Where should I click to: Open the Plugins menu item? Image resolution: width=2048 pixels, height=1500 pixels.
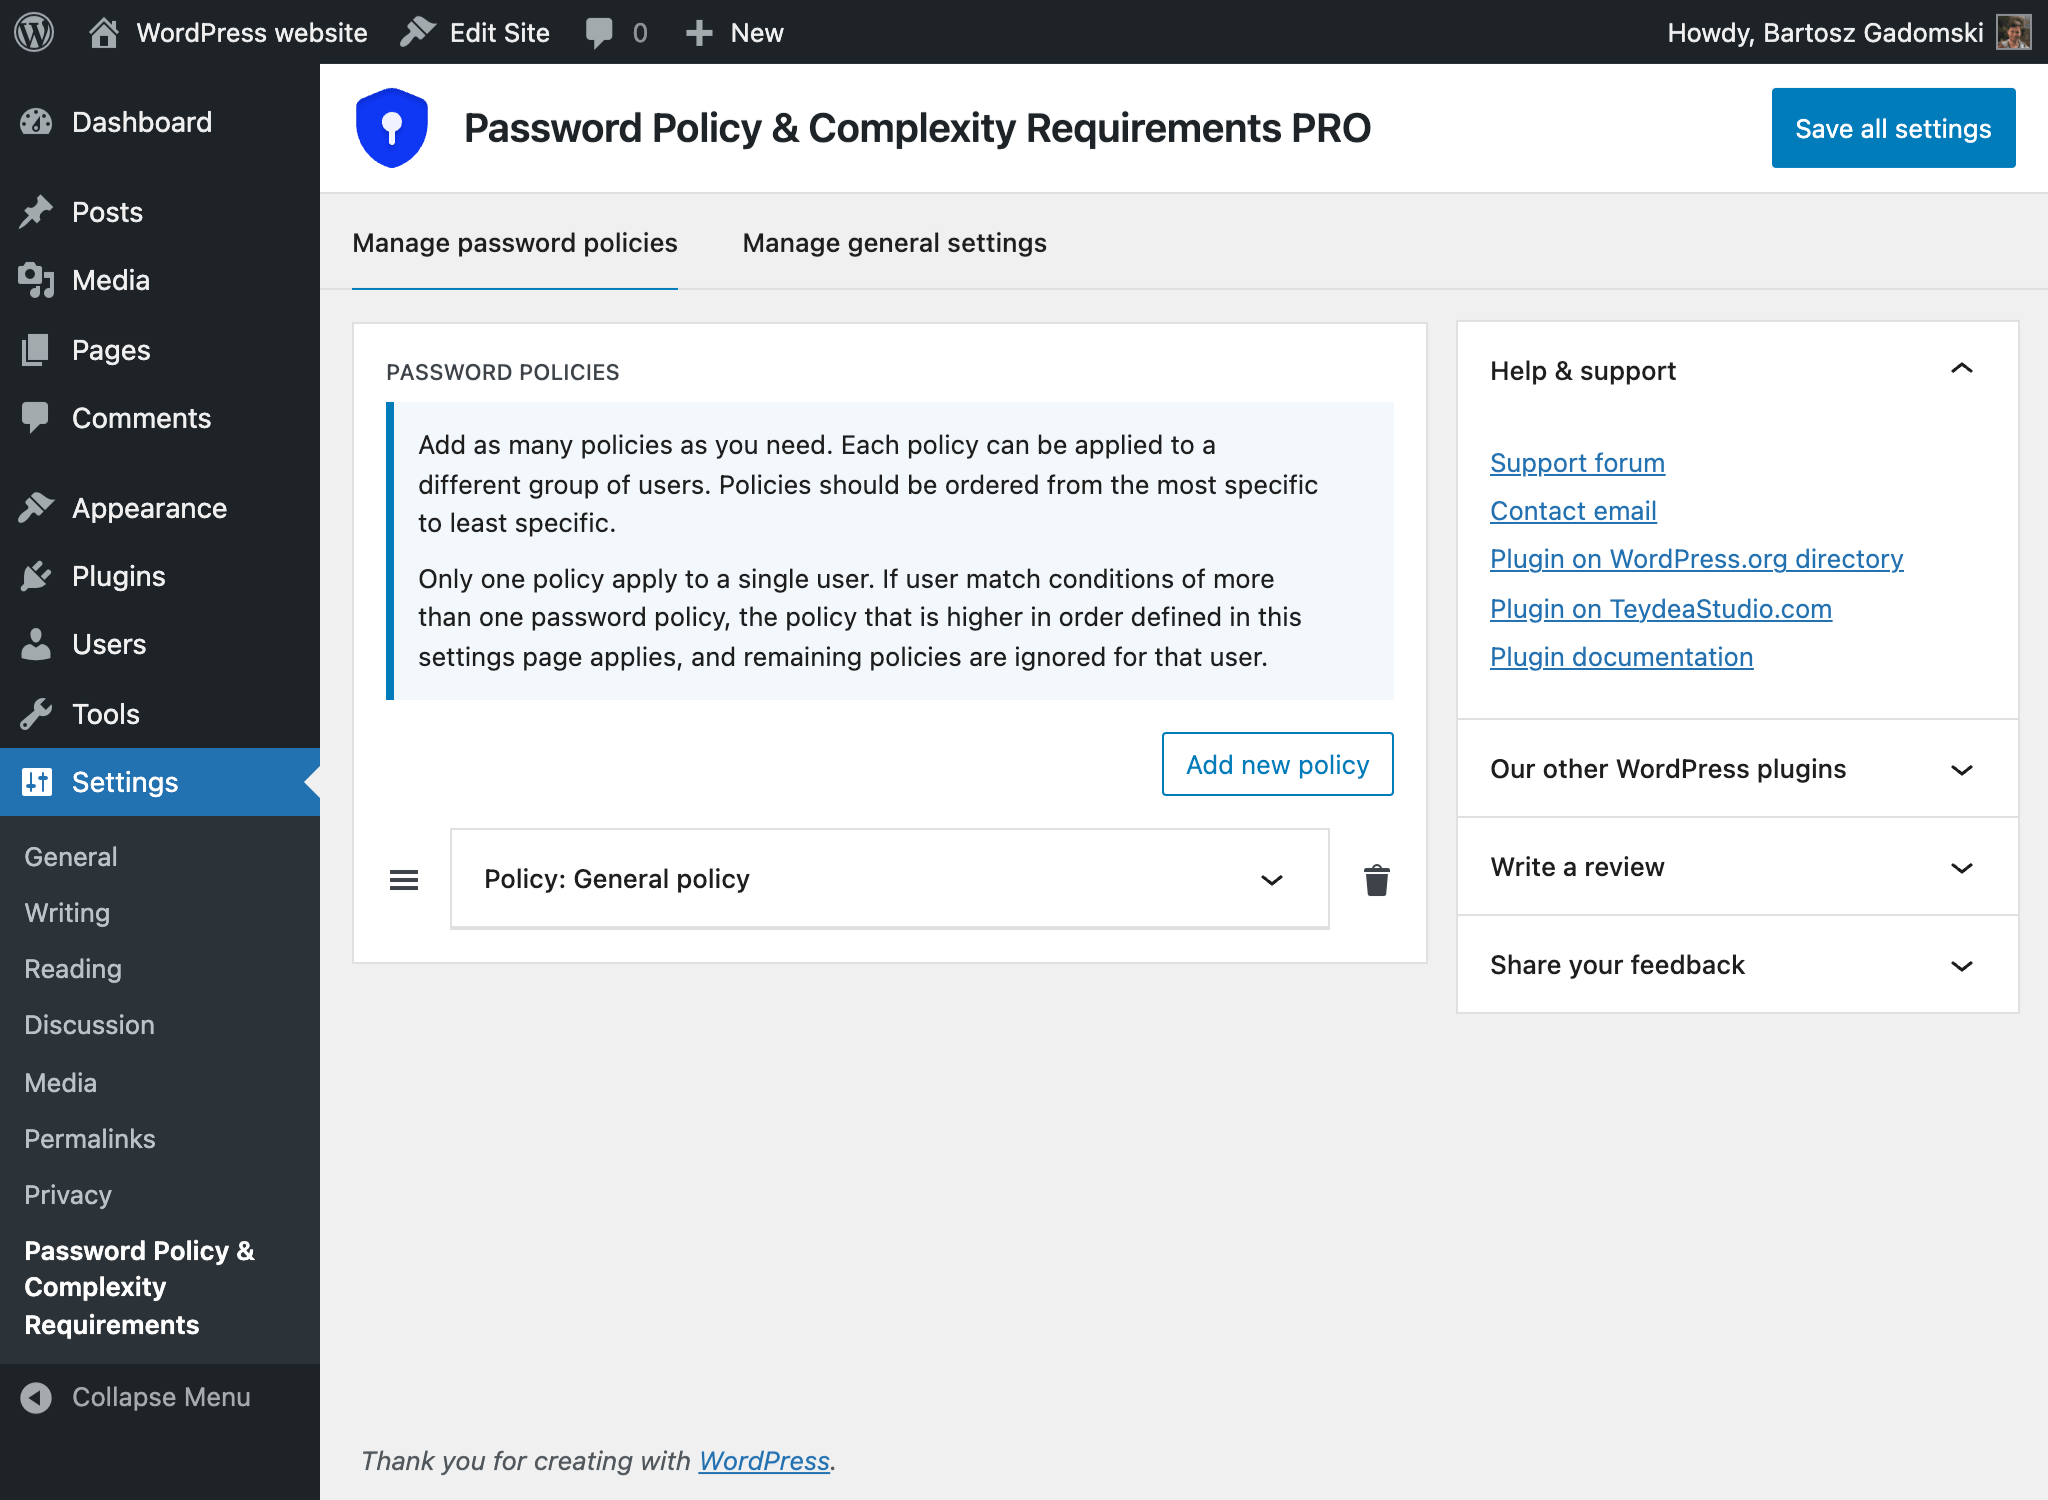coord(160,576)
